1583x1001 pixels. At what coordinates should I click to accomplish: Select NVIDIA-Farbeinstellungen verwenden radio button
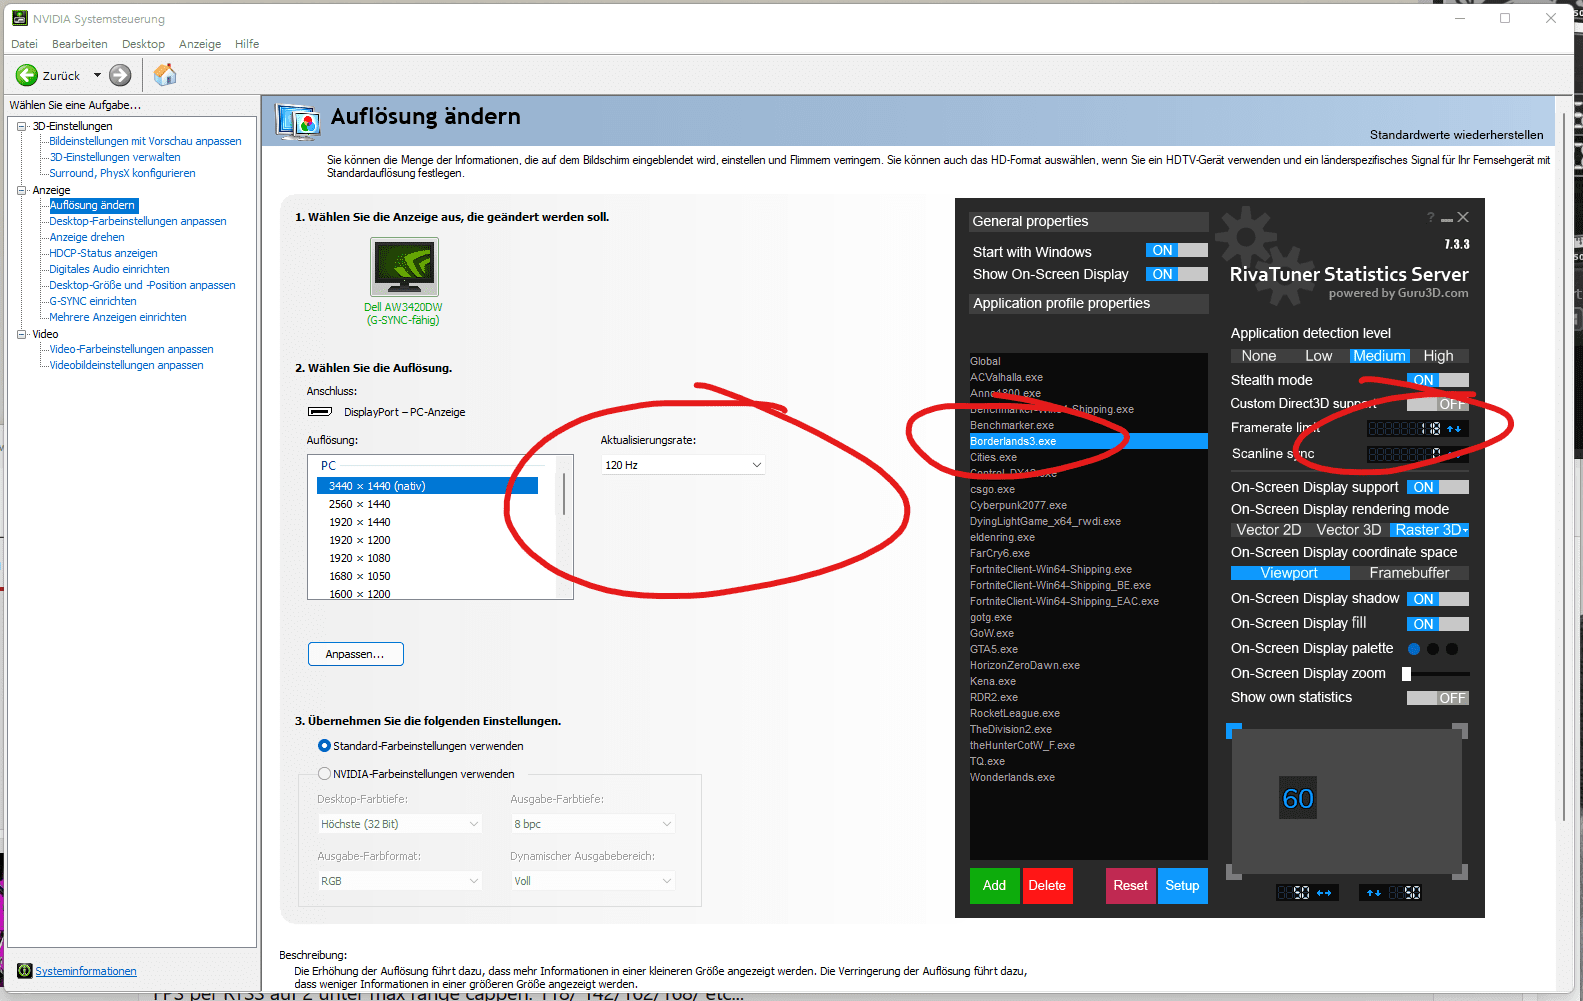(324, 774)
